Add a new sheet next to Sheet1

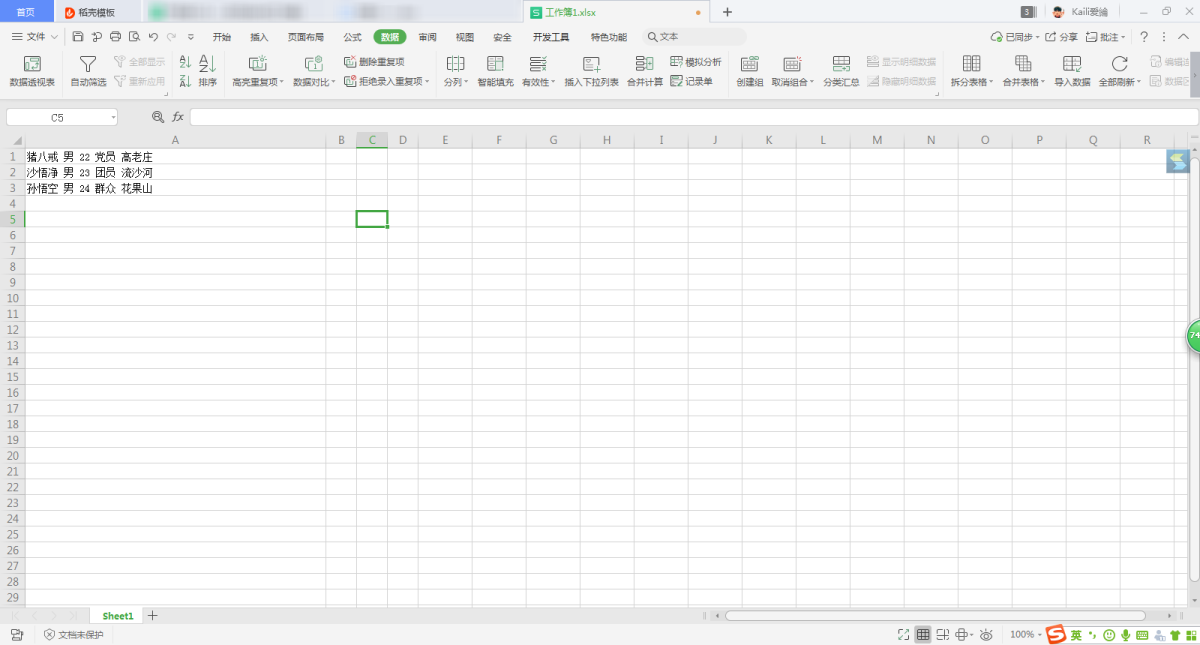[153, 616]
